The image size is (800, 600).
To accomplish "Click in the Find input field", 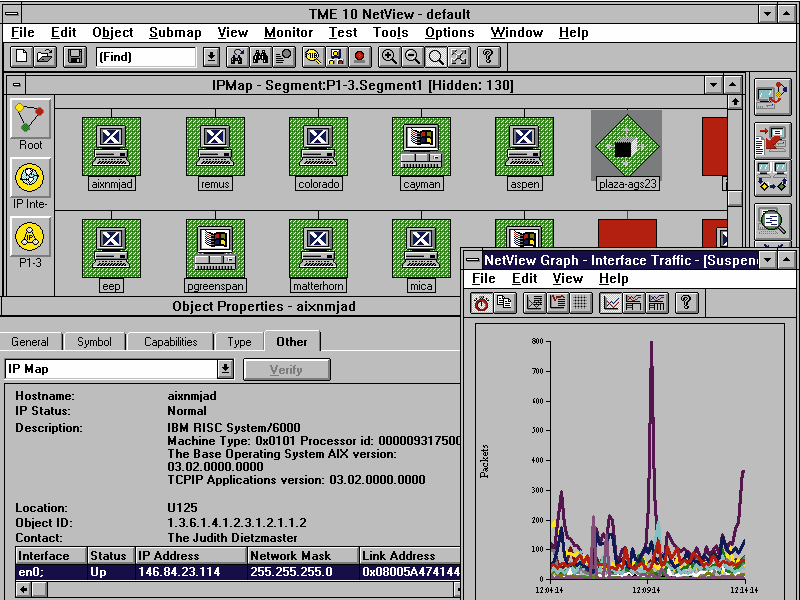I will click(146, 57).
